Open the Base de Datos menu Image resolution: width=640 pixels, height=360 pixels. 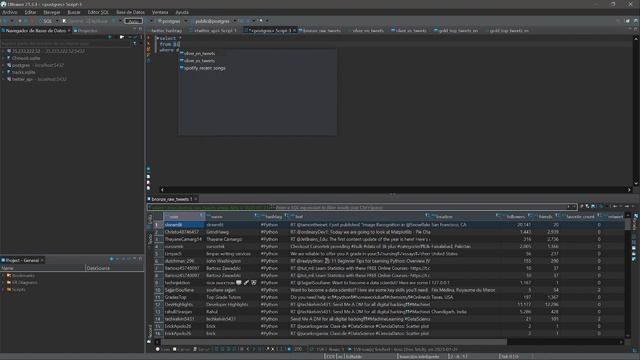coord(130,12)
